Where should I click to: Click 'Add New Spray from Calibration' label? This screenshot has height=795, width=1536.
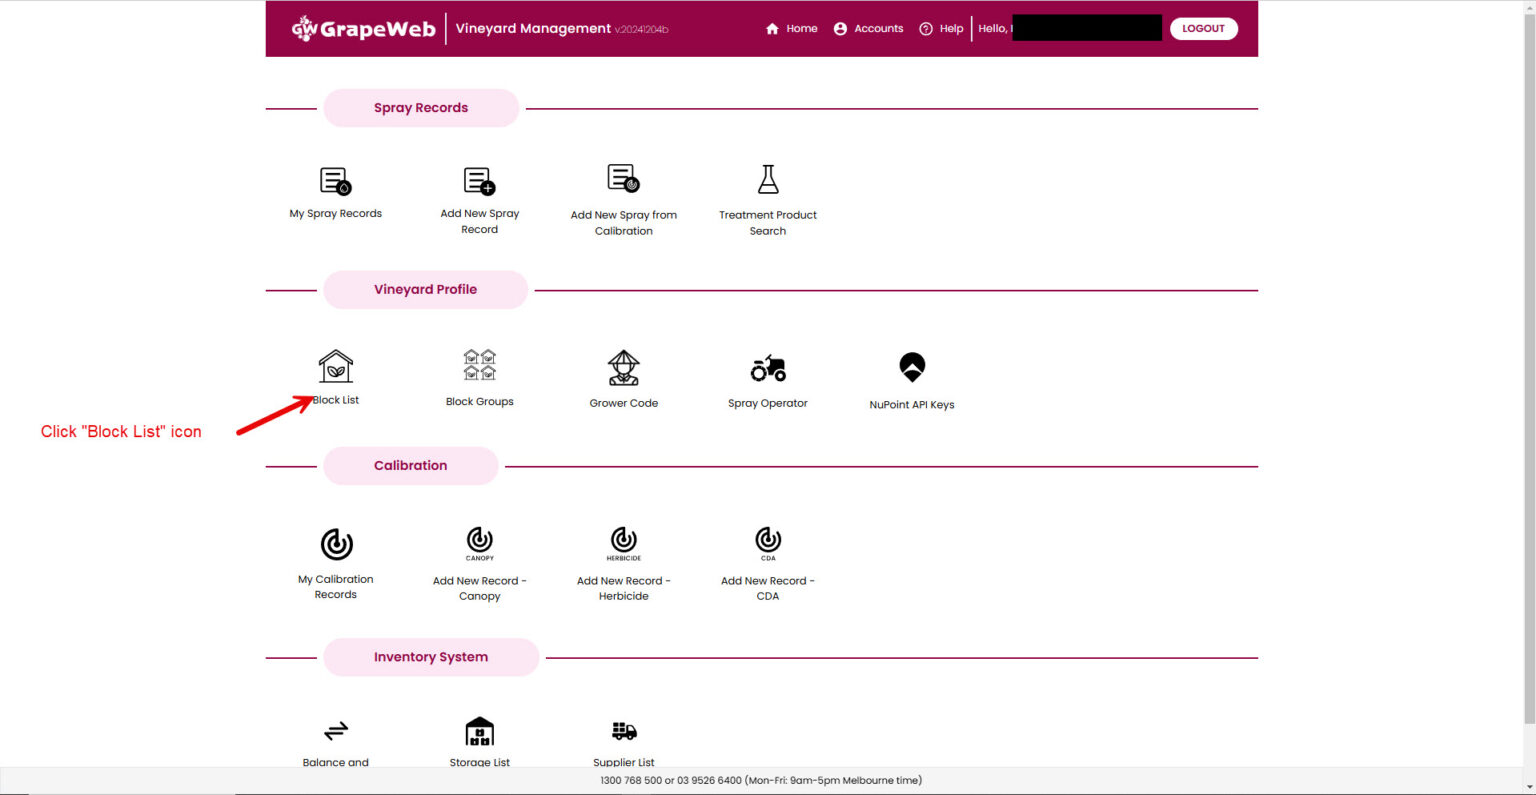tap(623, 223)
